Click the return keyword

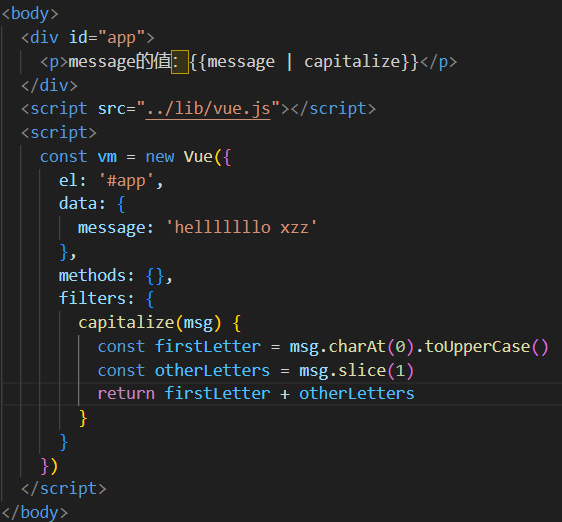[x=126, y=394]
